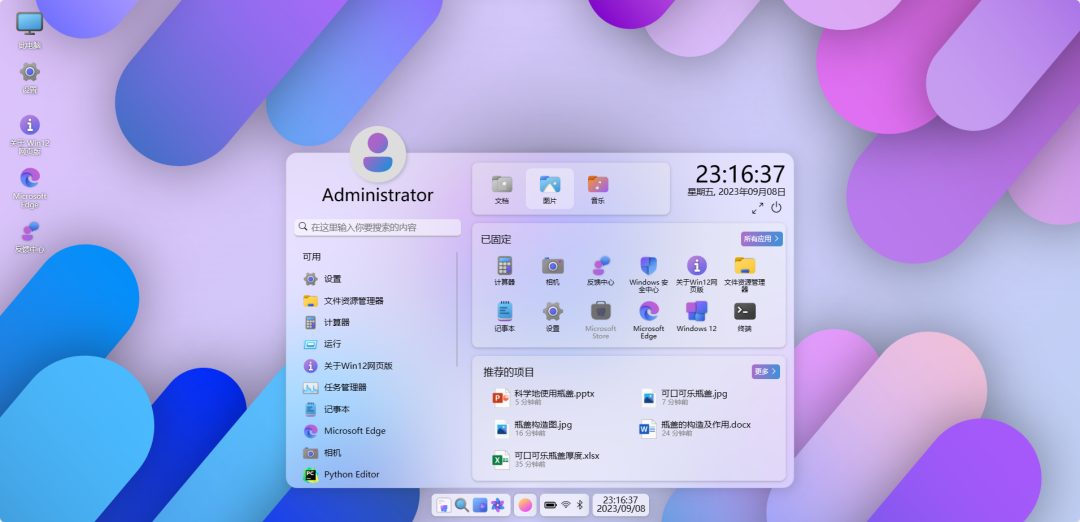Launch Camera from the pinned apps grid

click(552, 271)
